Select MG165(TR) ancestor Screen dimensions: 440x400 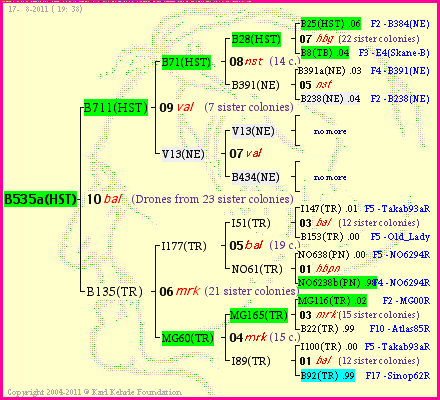pos(259,315)
